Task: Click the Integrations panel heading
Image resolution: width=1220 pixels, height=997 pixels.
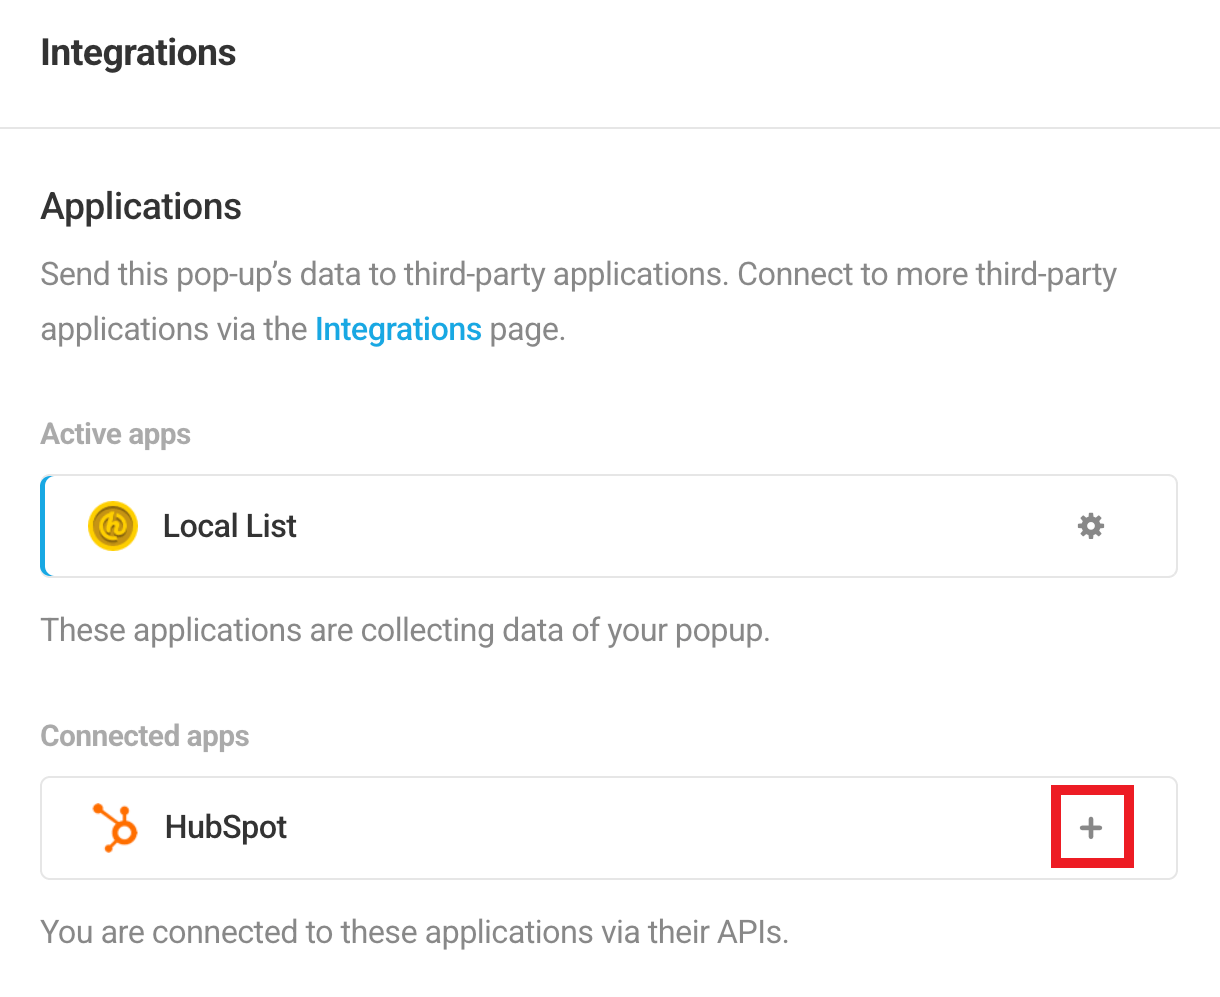Action: tap(138, 53)
